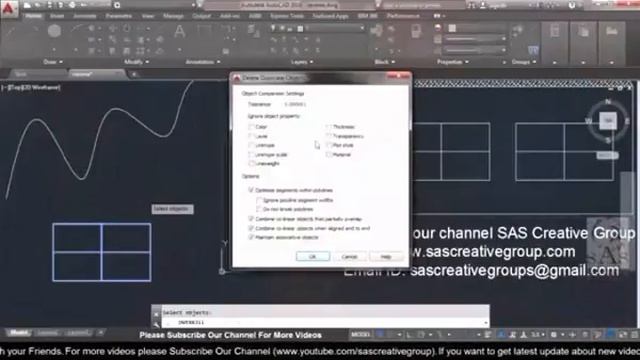Click OK in Delete Duplicate Objects dialog

tap(313, 256)
